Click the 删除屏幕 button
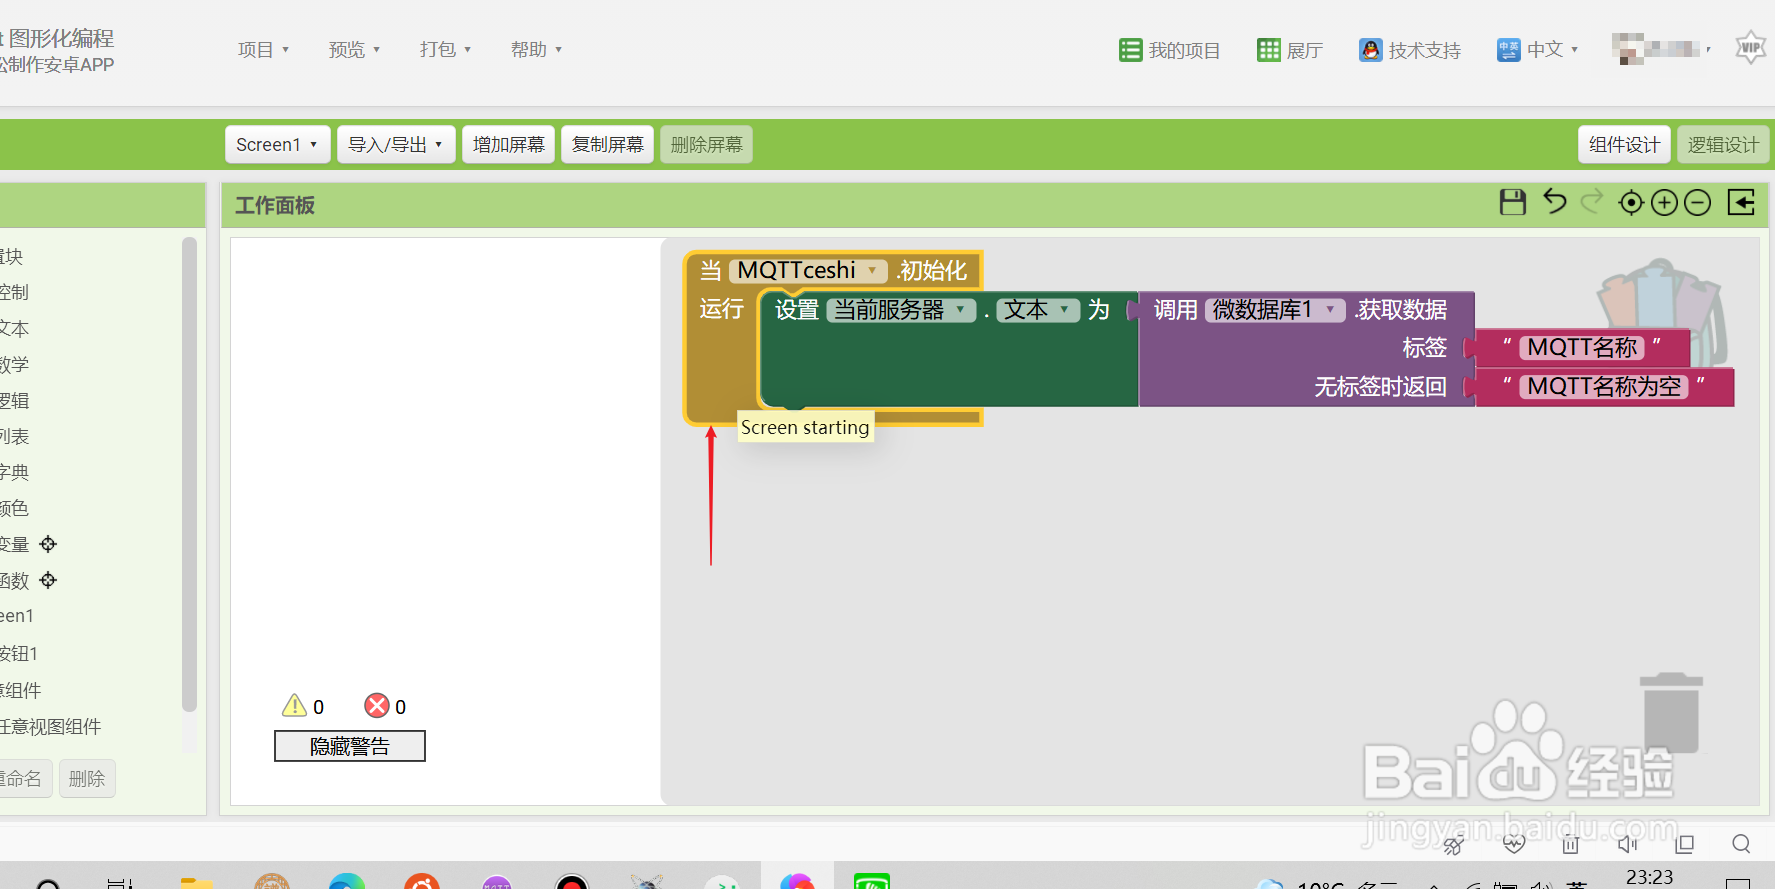 [x=706, y=145]
